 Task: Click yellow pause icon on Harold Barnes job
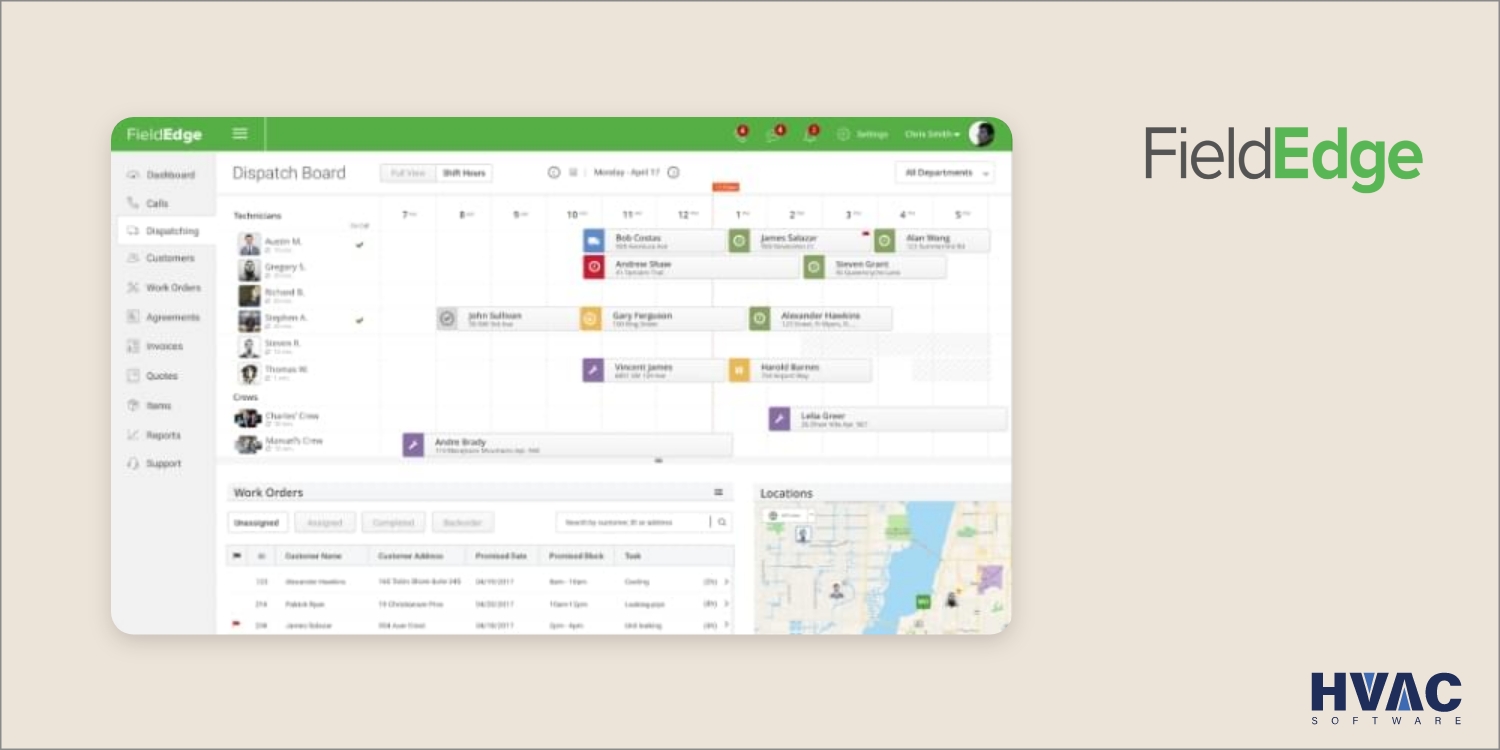tap(739, 371)
